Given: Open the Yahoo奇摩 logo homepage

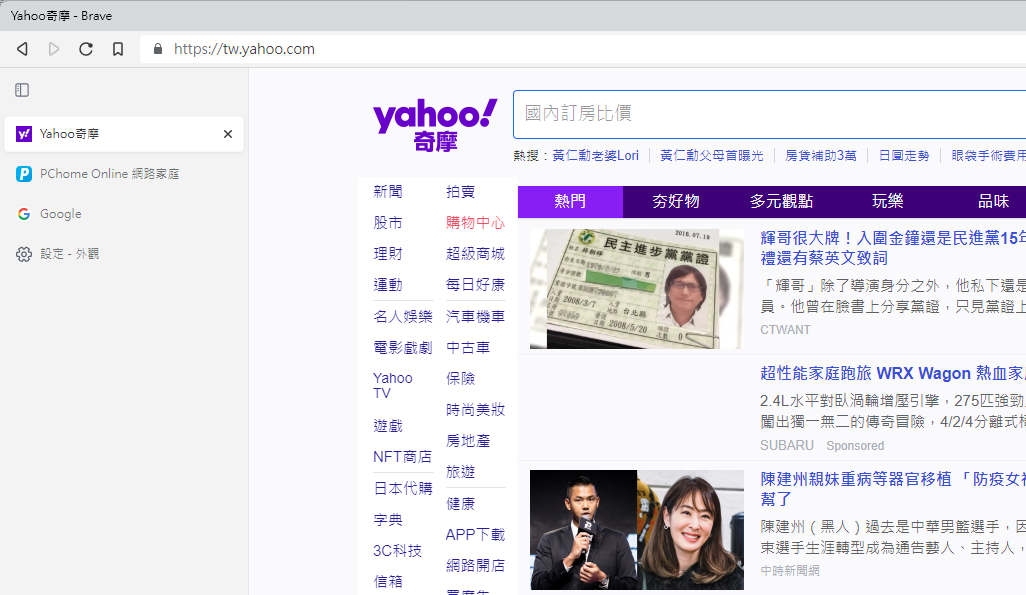Looking at the screenshot, I should pos(435,124).
